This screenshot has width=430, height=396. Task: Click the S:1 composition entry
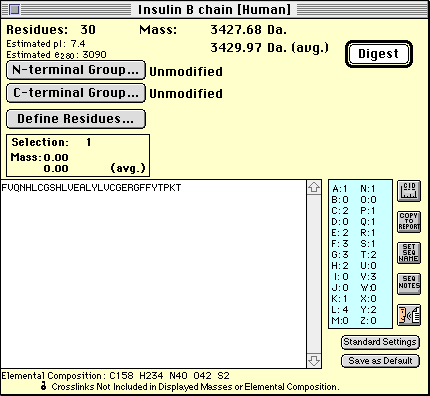[x=368, y=244]
